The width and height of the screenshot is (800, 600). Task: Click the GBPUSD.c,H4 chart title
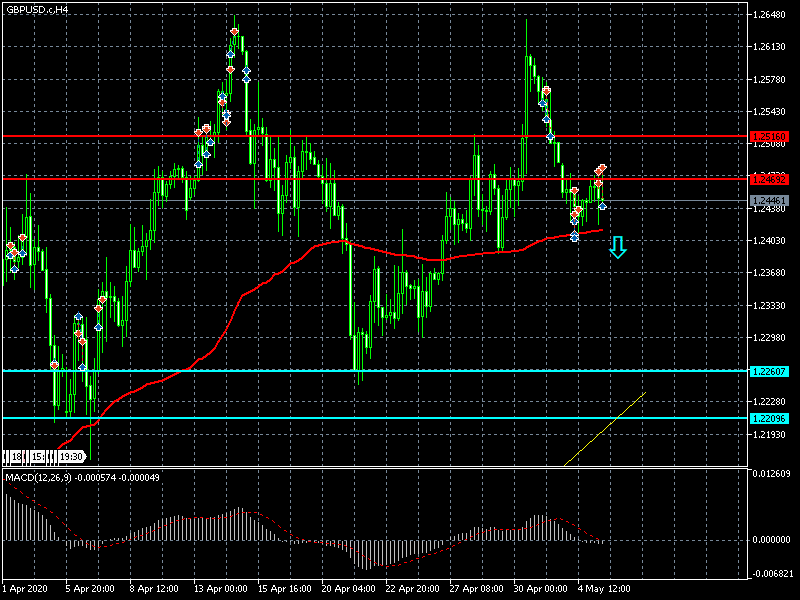tap(38, 9)
